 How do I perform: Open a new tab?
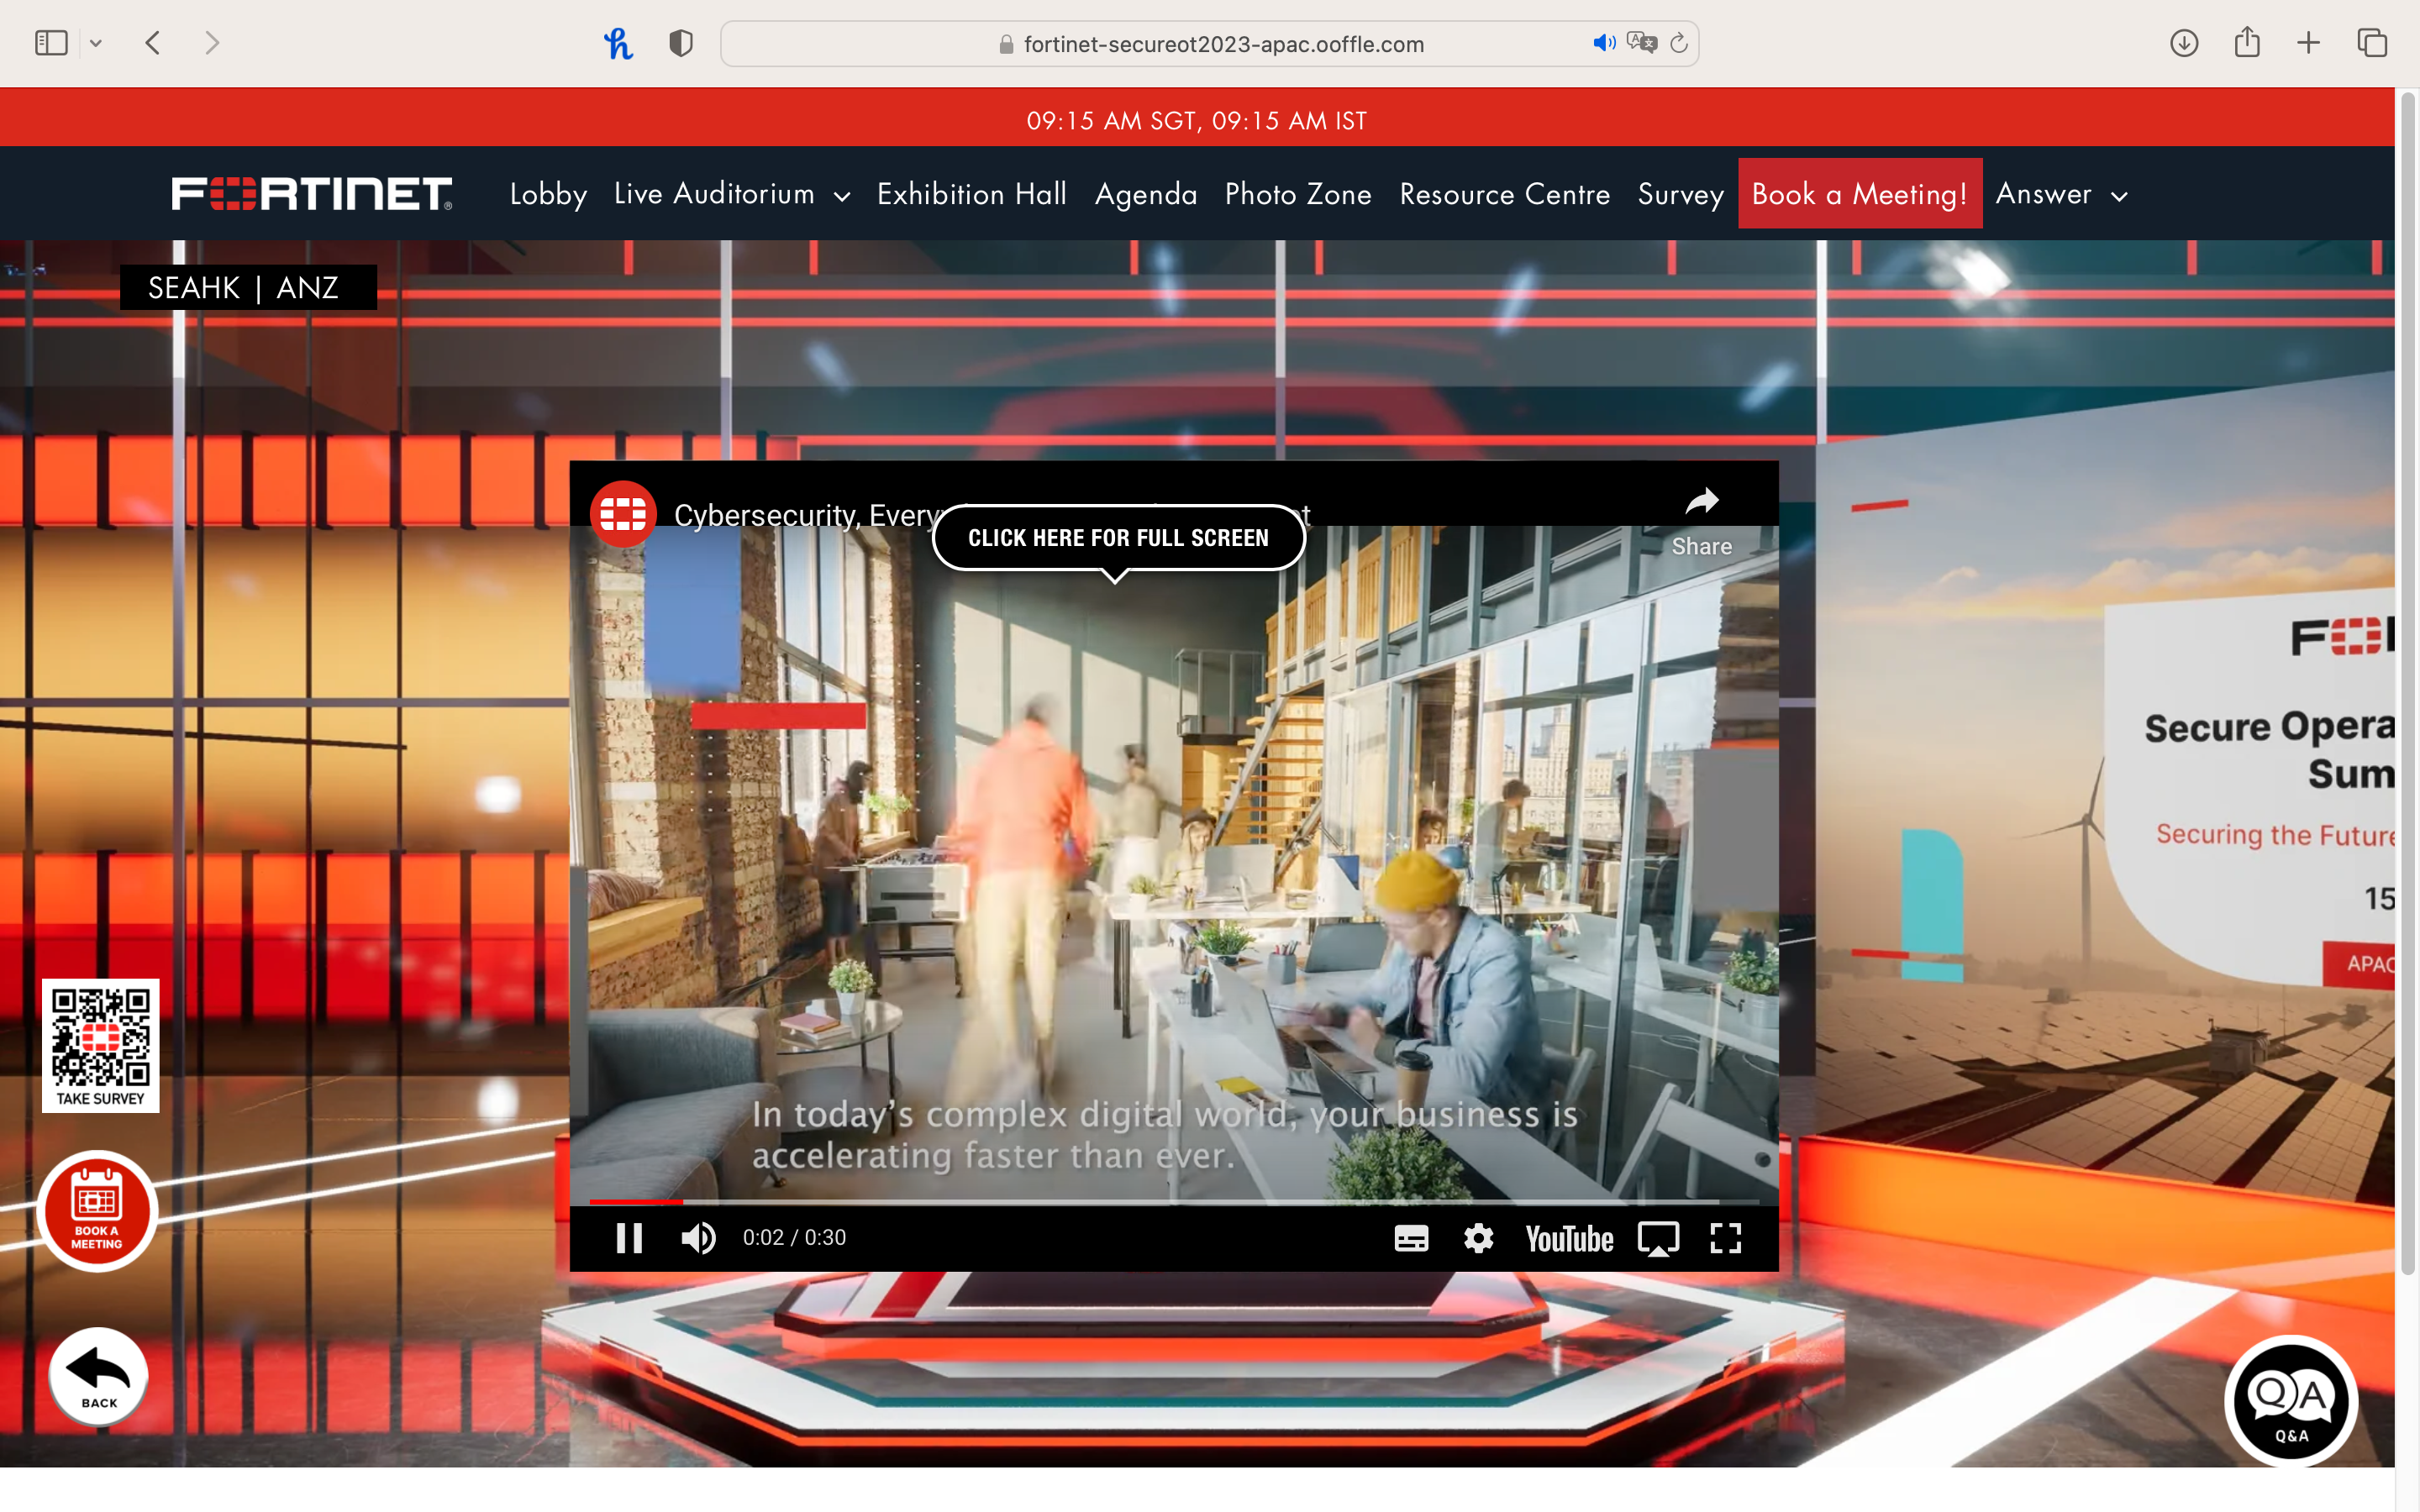pyautogui.click(x=2309, y=43)
